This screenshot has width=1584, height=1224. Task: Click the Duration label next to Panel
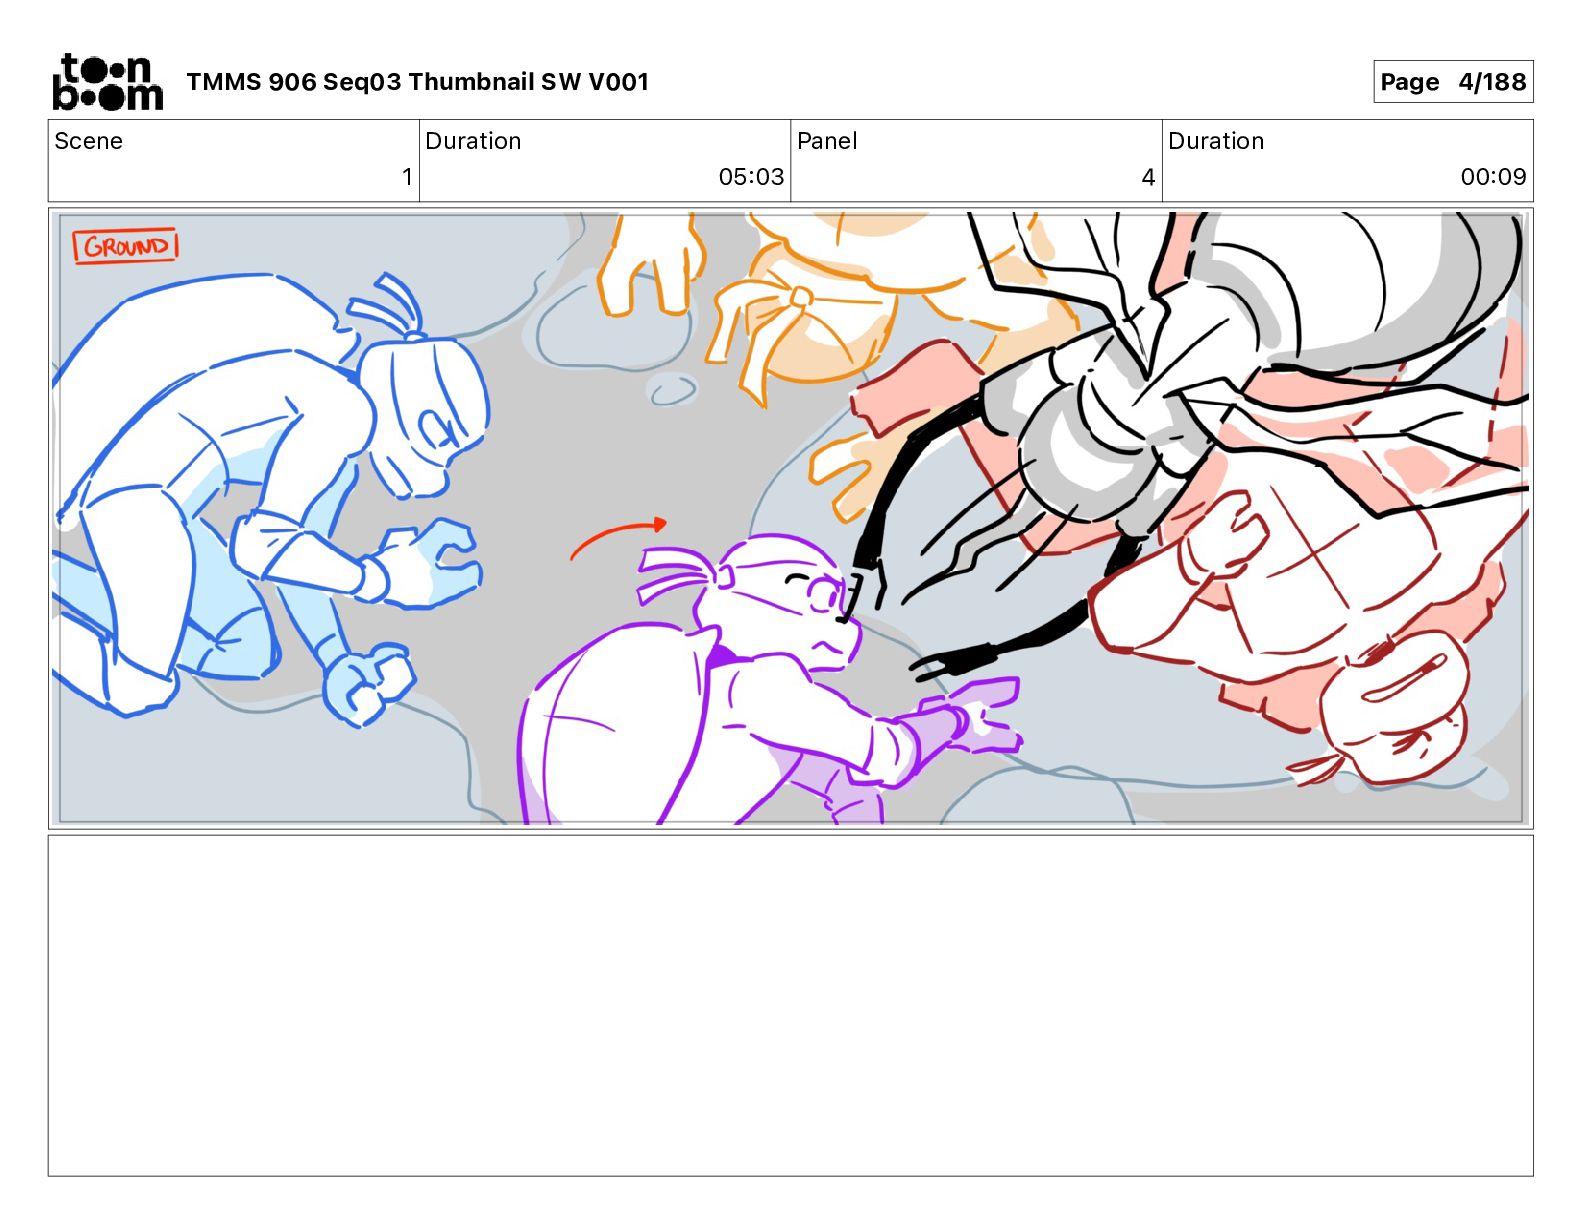pyautogui.click(x=1216, y=141)
